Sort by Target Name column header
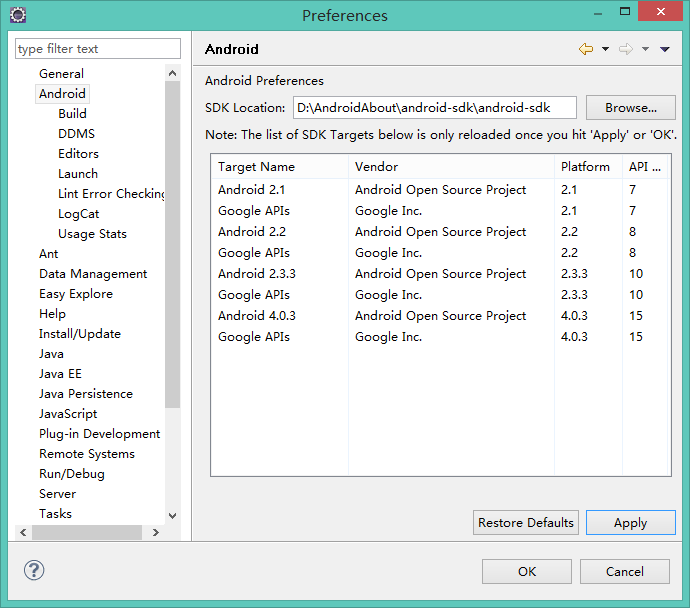690x608 pixels. (280, 167)
